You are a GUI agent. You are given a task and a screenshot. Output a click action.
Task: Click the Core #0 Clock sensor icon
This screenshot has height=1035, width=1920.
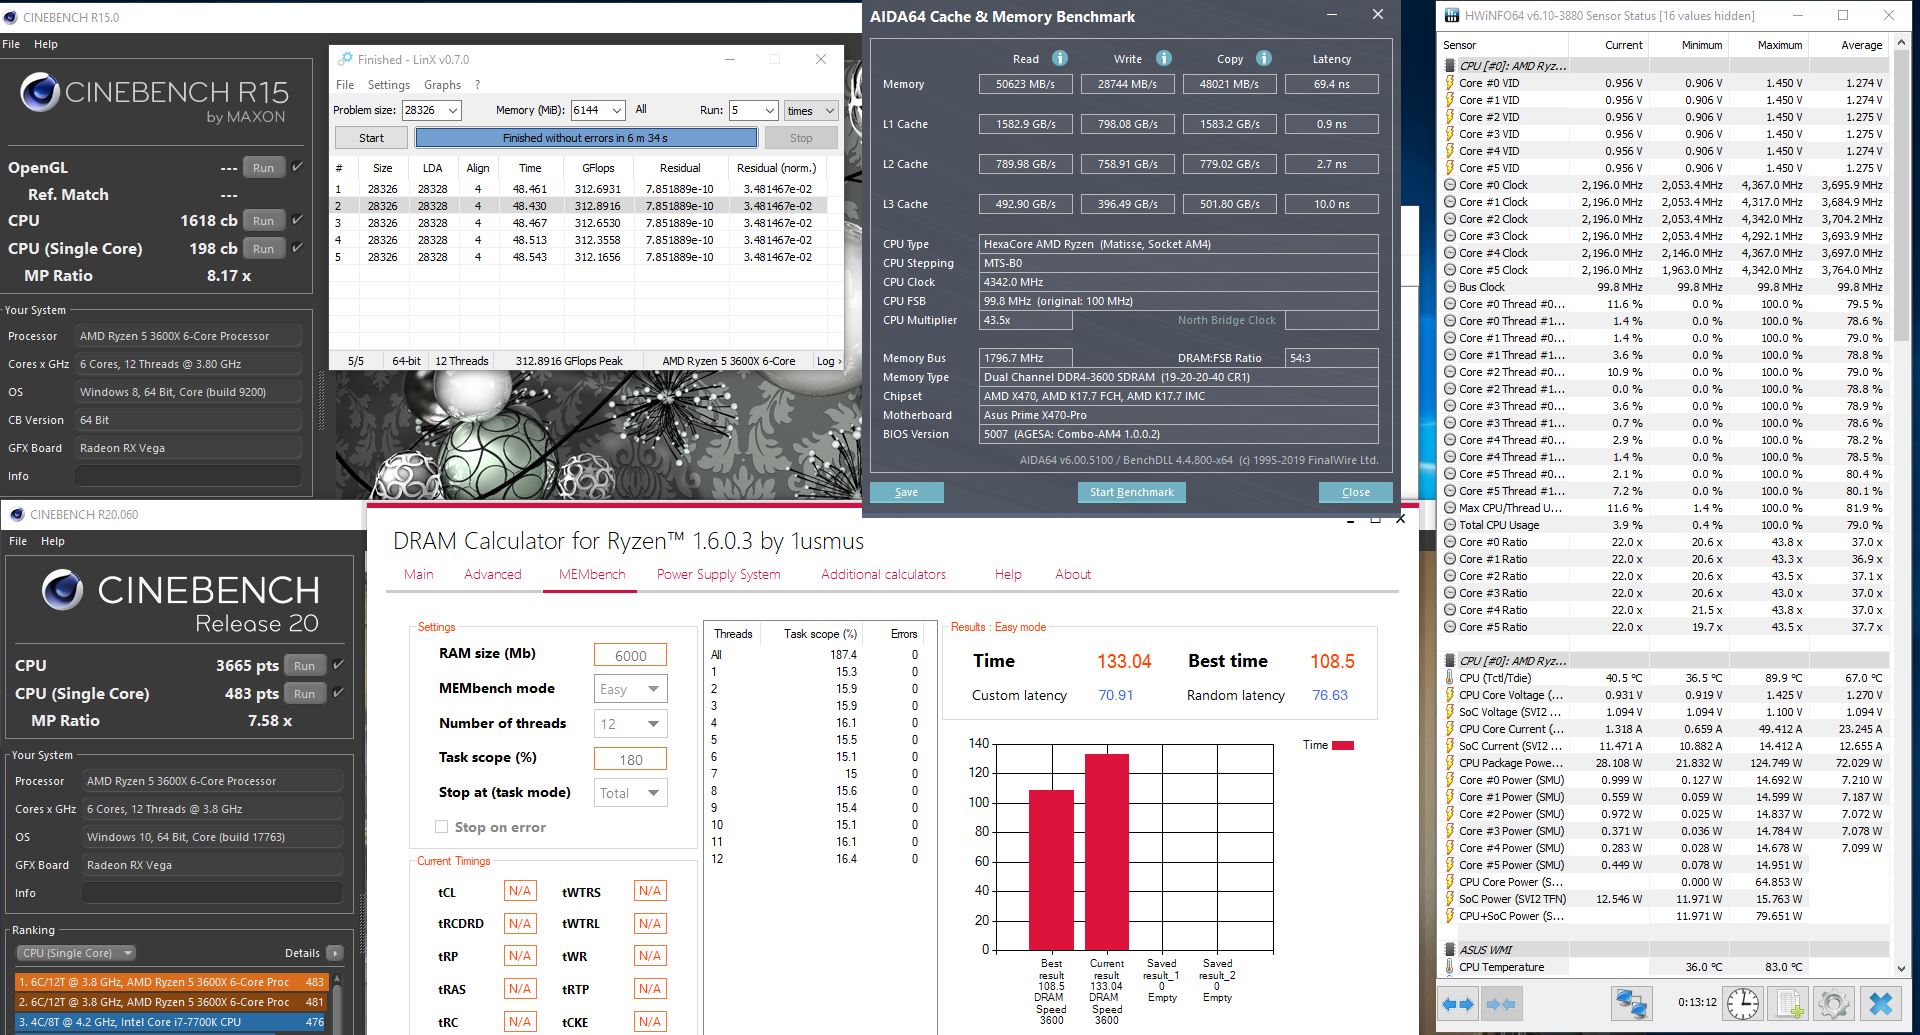point(1450,185)
